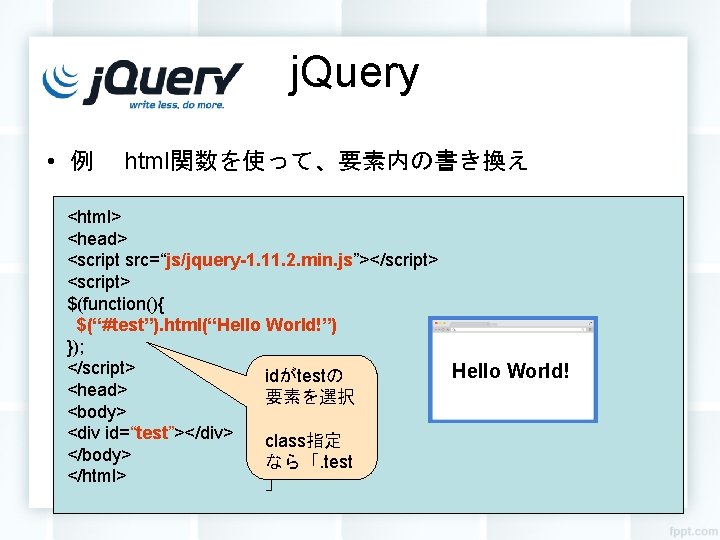The width and height of the screenshot is (720, 540).
Task: Click the first "<head>" code line
Action: coord(97,238)
